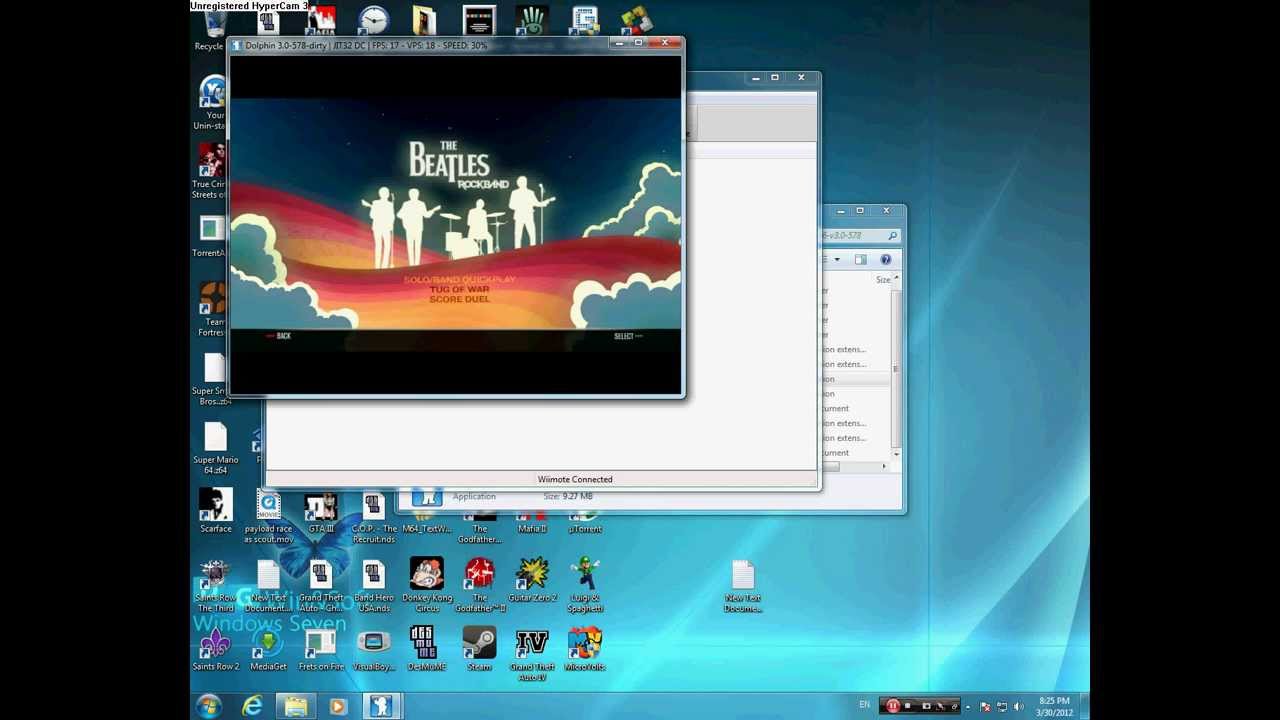This screenshot has height=720, width=1280.
Task: Open the Scarface desktop shortcut
Action: point(215,511)
